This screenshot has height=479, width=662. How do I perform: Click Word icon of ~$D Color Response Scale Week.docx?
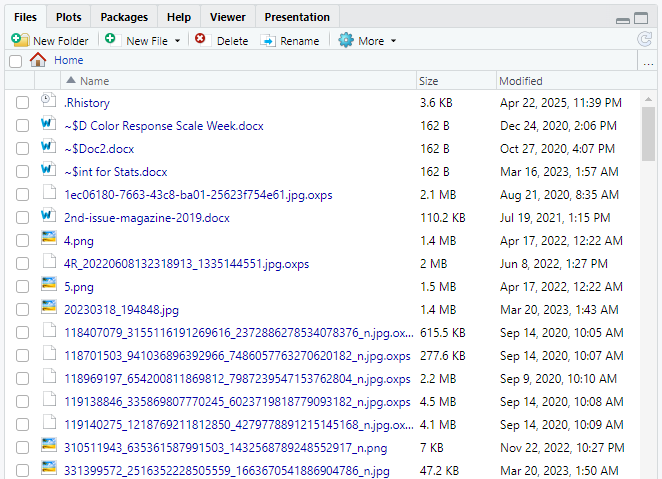pyautogui.click(x=49, y=124)
